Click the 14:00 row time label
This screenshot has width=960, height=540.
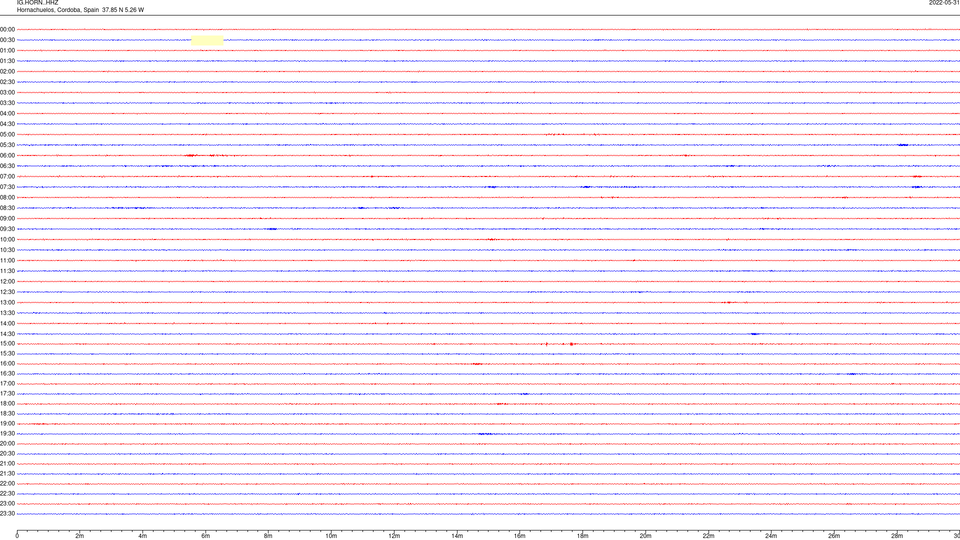pos(7,324)
